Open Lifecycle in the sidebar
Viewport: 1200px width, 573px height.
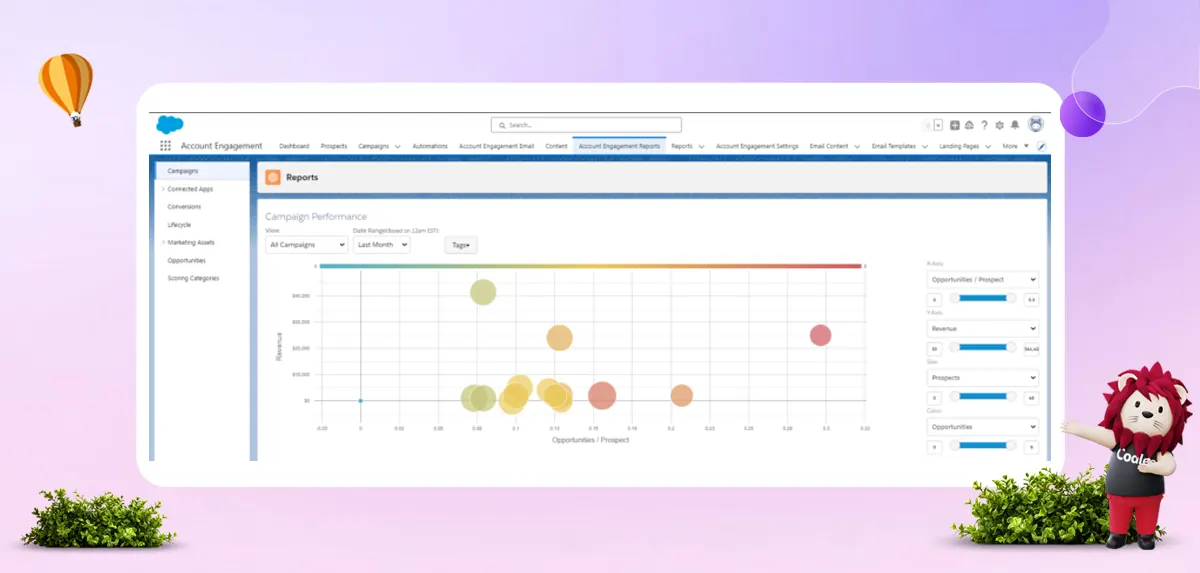point(179,225)
